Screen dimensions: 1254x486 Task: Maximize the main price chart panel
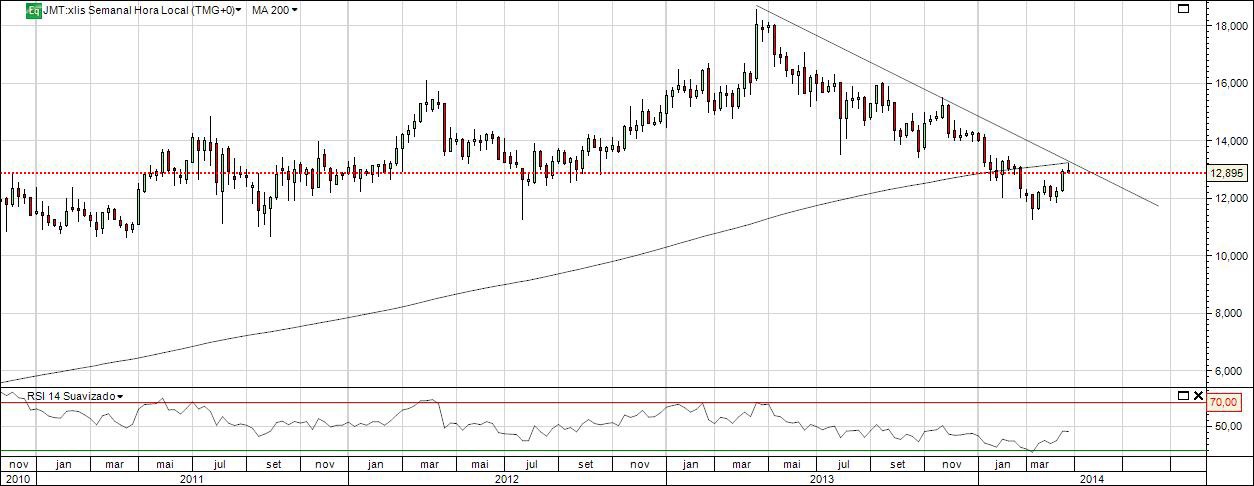[x=1183, y=9]
